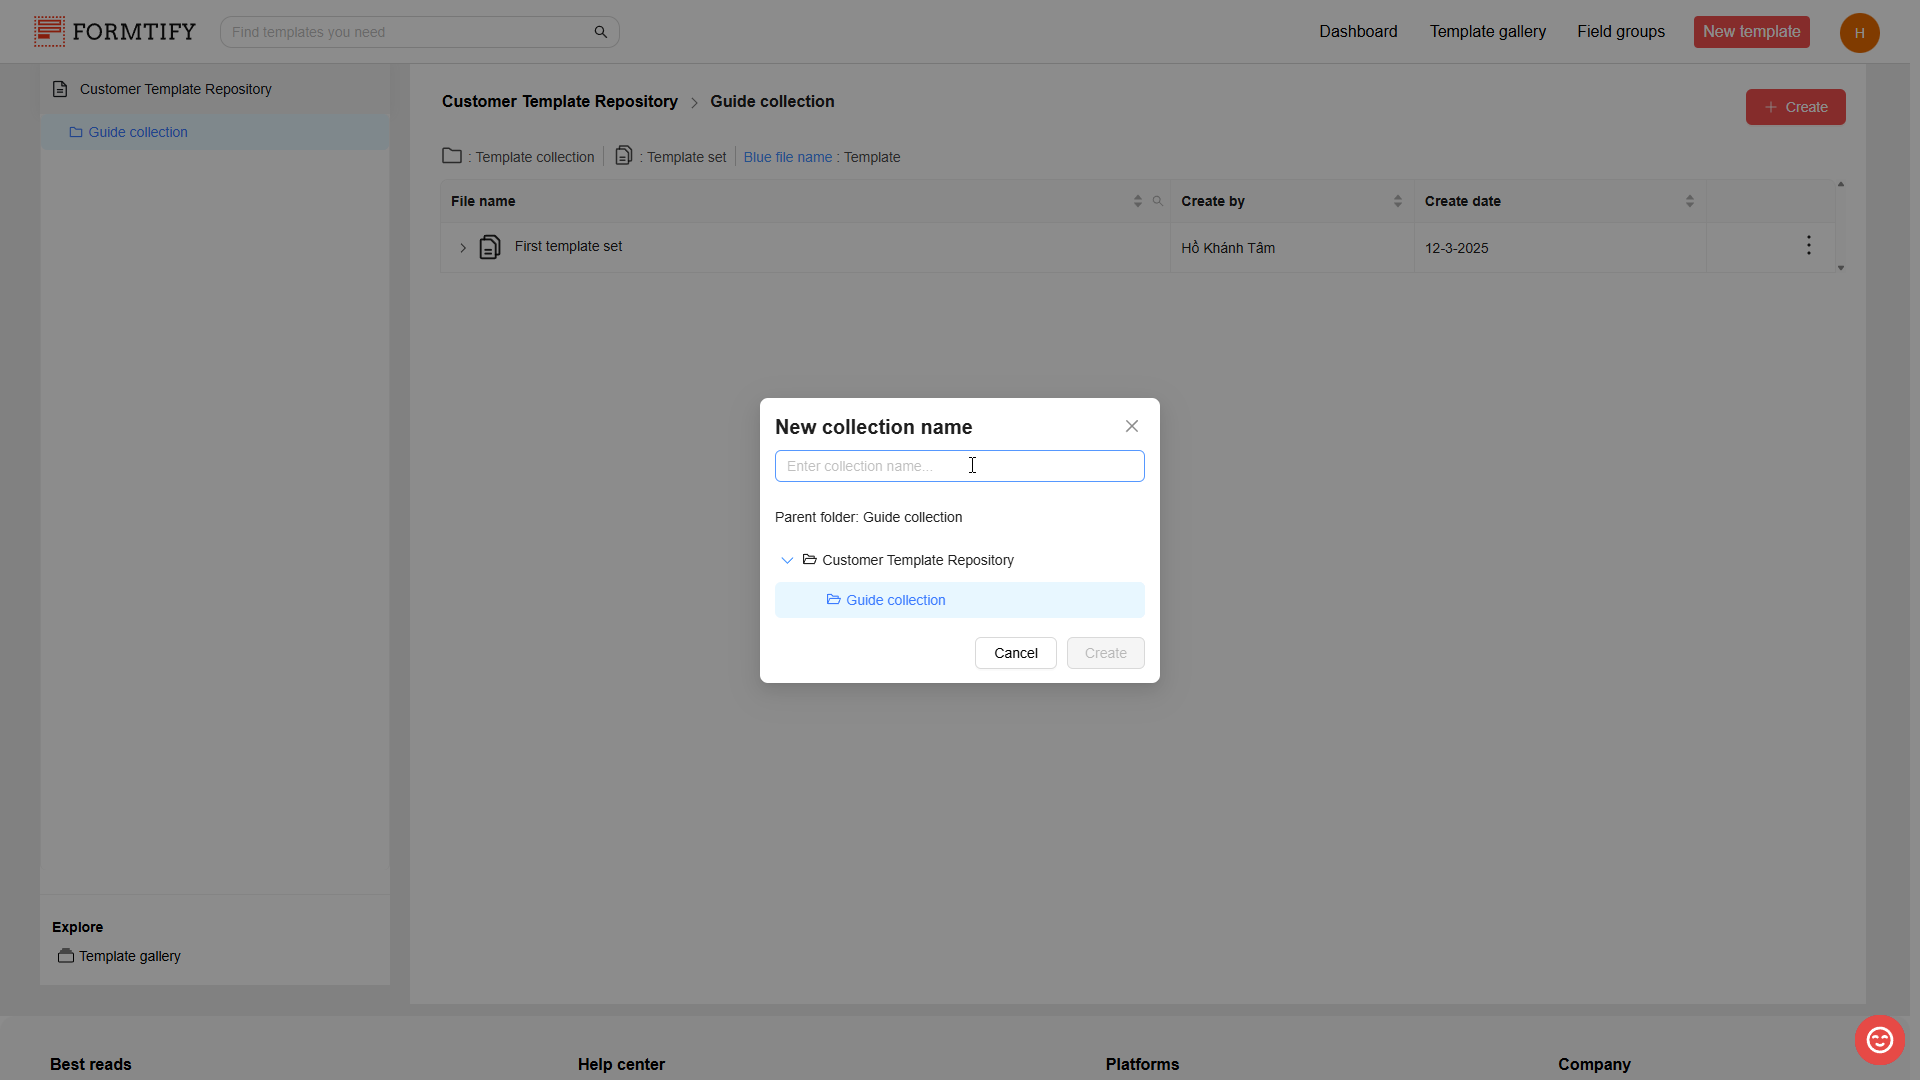Open the chat smiley support widget

click(x=1879, y=1040)
